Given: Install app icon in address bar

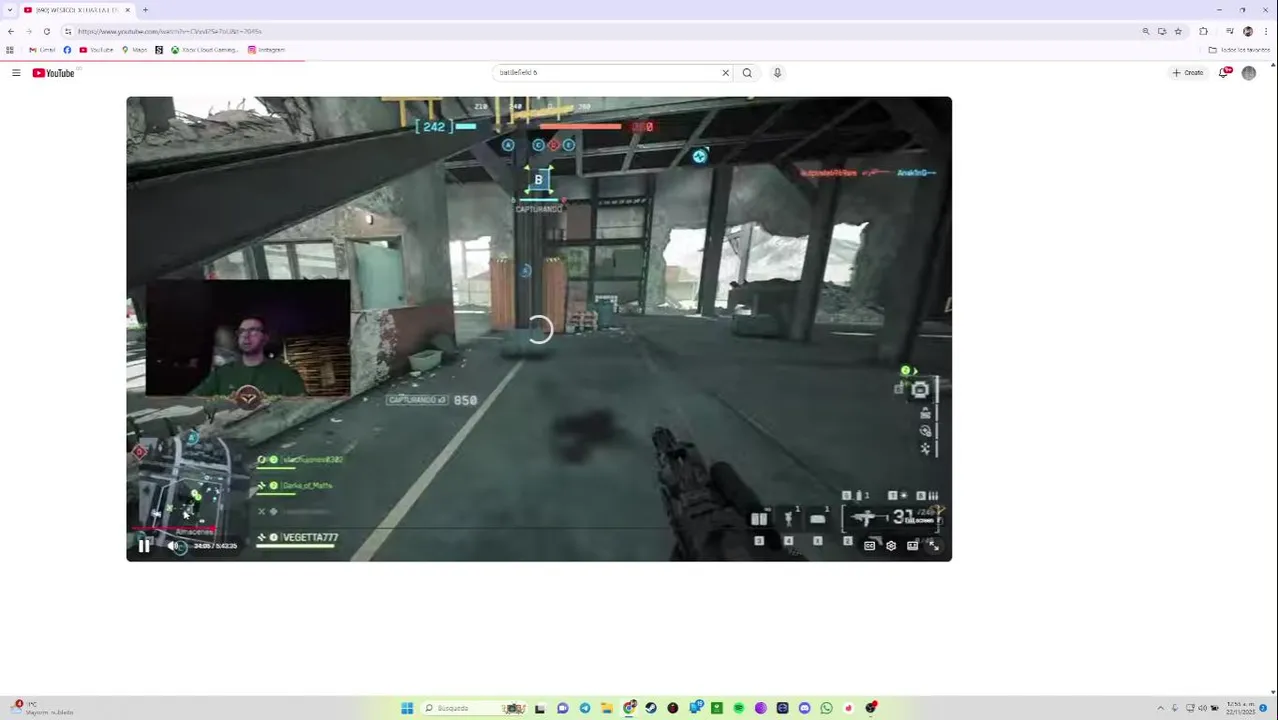Looking at the screenshot, I should [x=1162, y=32].
